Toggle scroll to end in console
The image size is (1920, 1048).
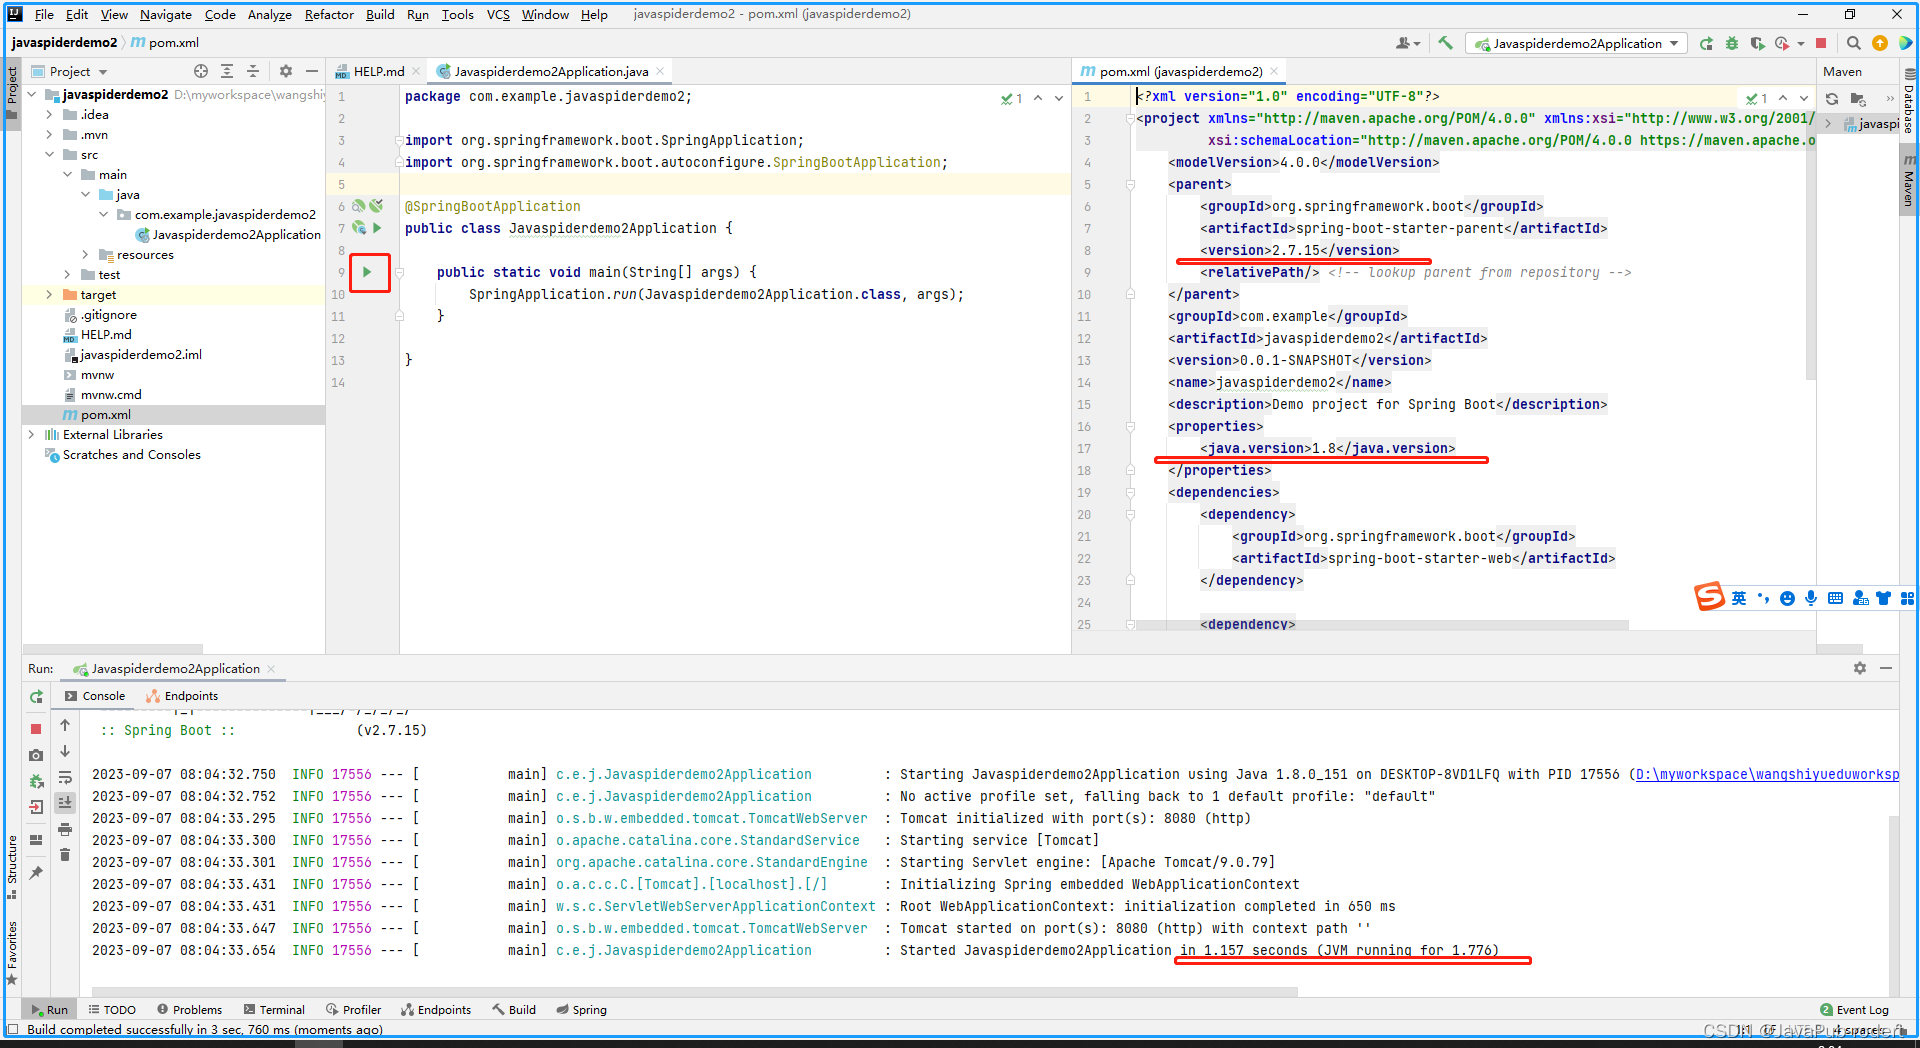65,803
